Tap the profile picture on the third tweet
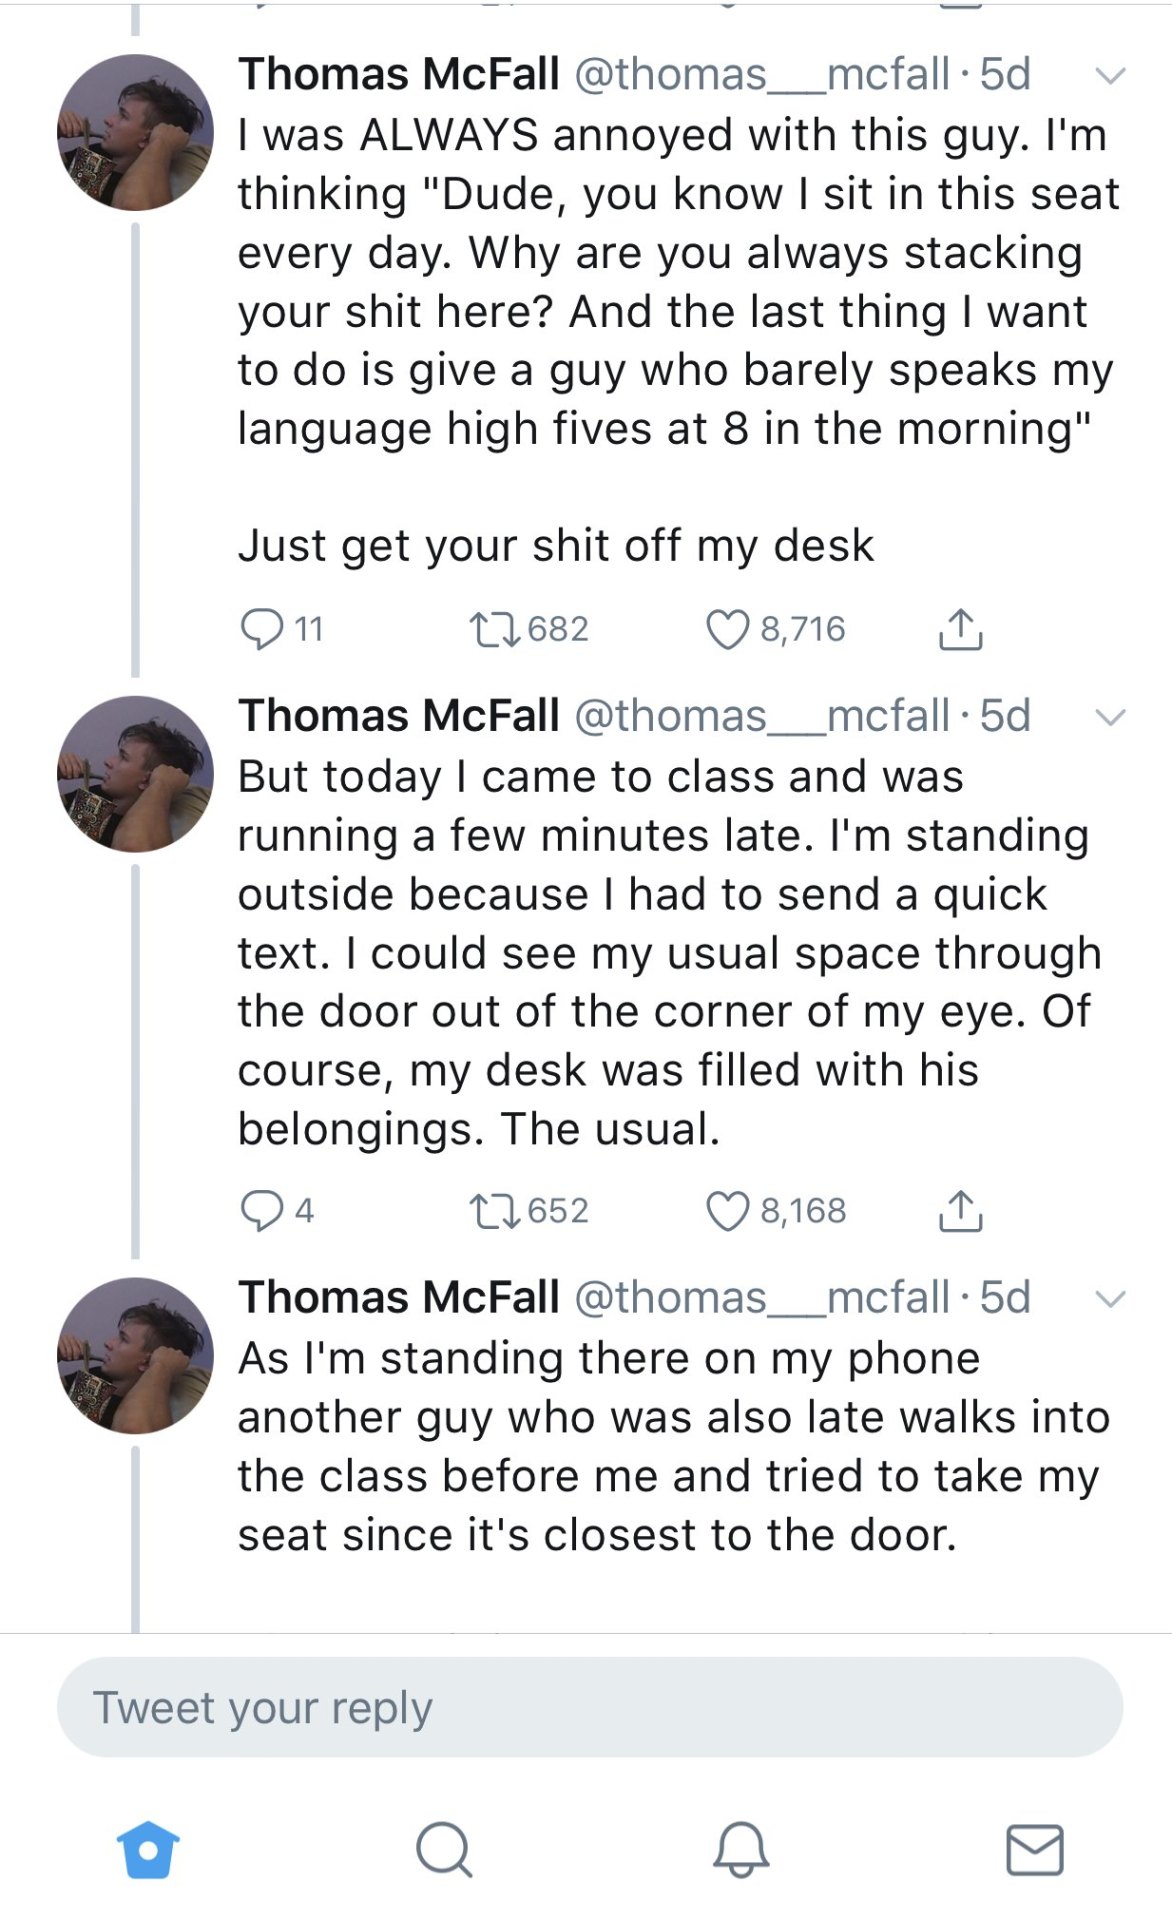Image resolution: width=1172 pixels, height=1920 pixels. point(135,1355)
